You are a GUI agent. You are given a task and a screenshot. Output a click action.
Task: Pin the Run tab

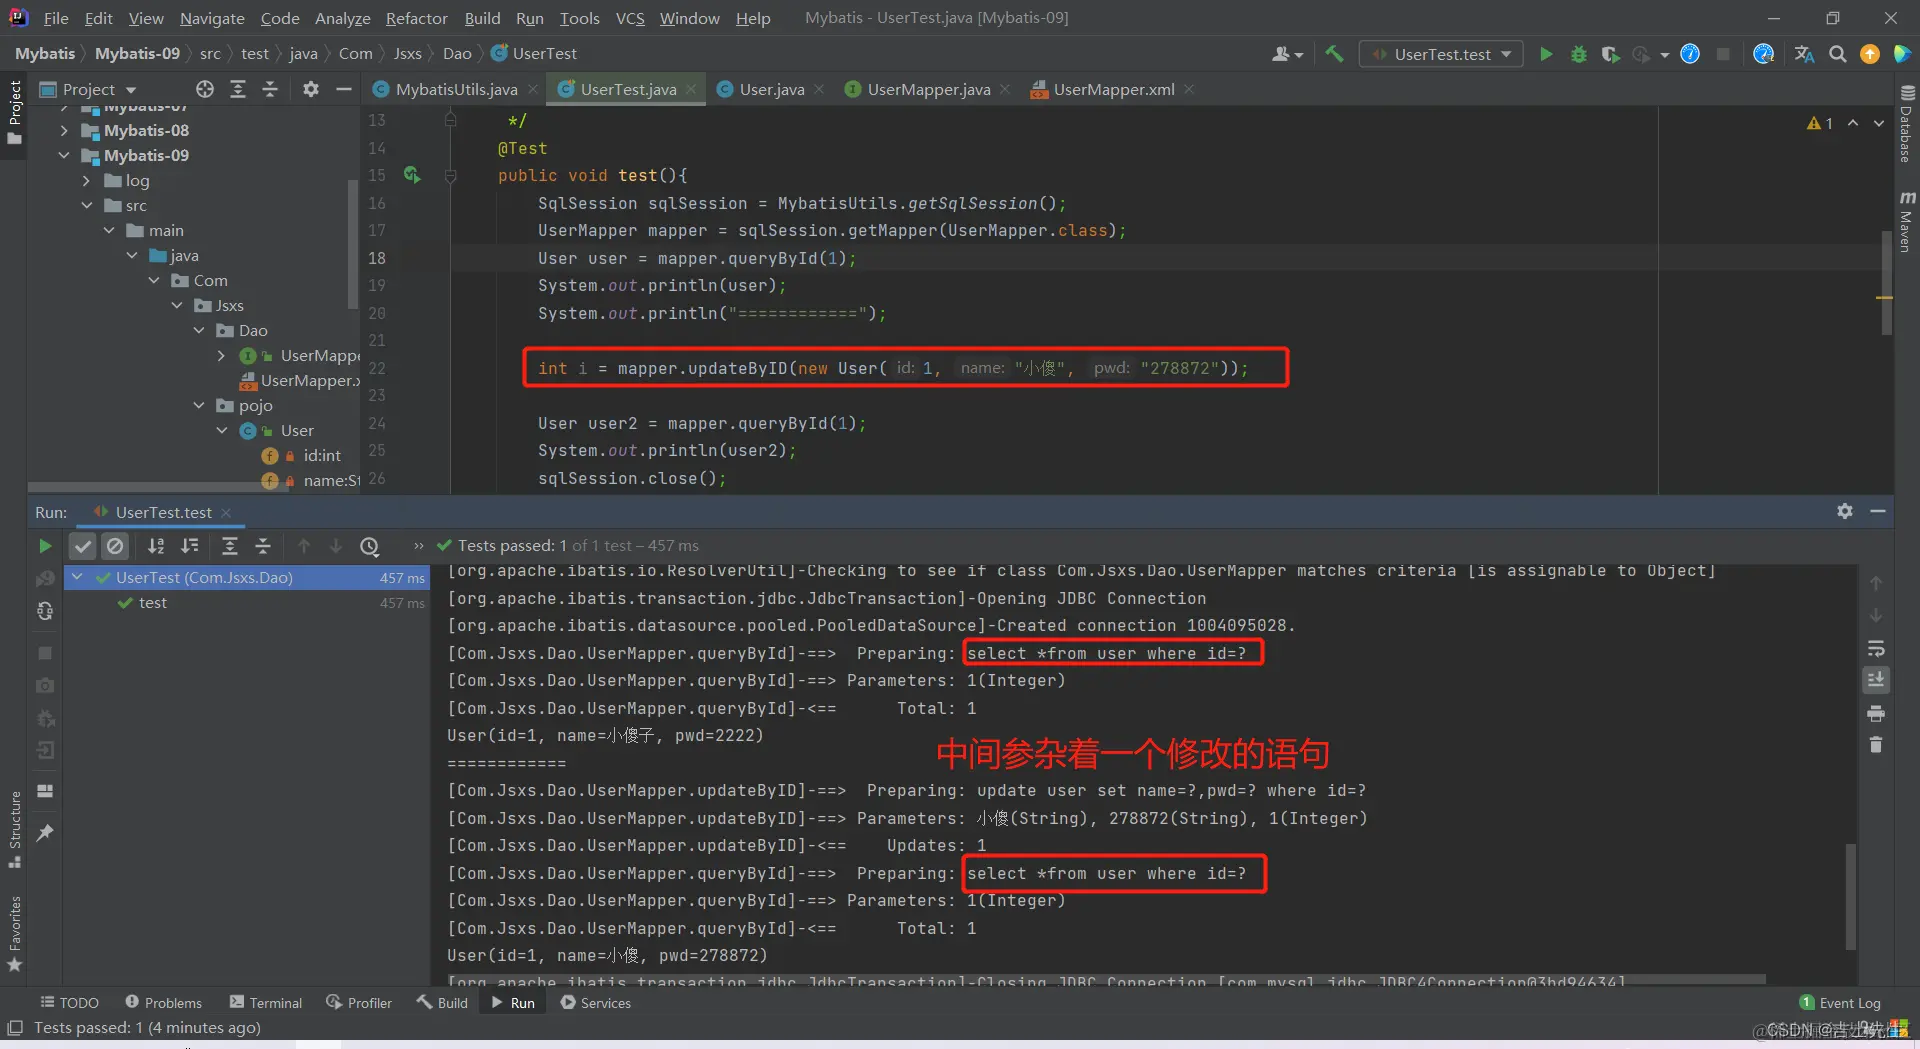click(x=45, y=833)
